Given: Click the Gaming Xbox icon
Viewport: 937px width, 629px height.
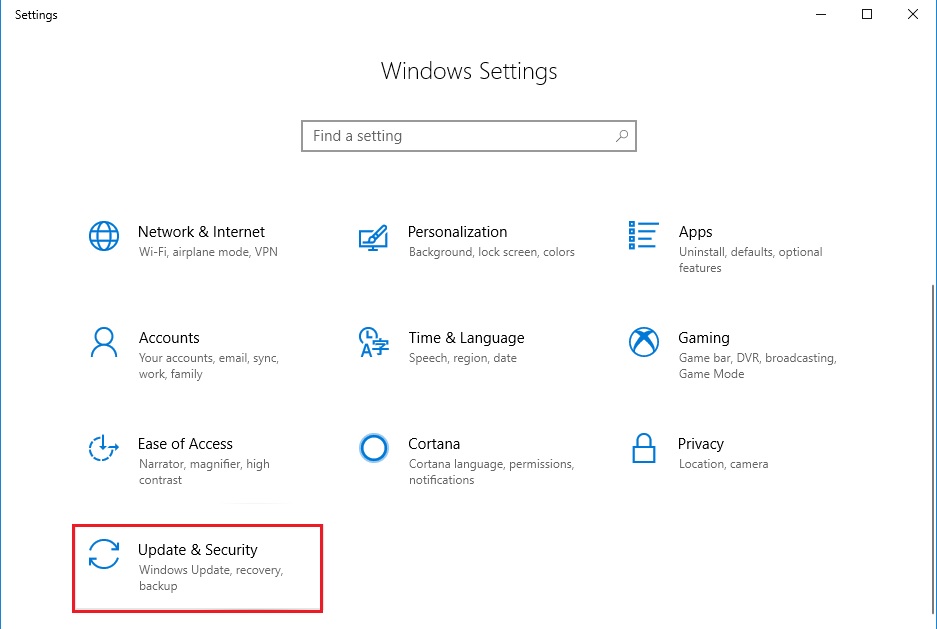Looking at the screenshot, I should pyautogui.click(x=643, y=342).
